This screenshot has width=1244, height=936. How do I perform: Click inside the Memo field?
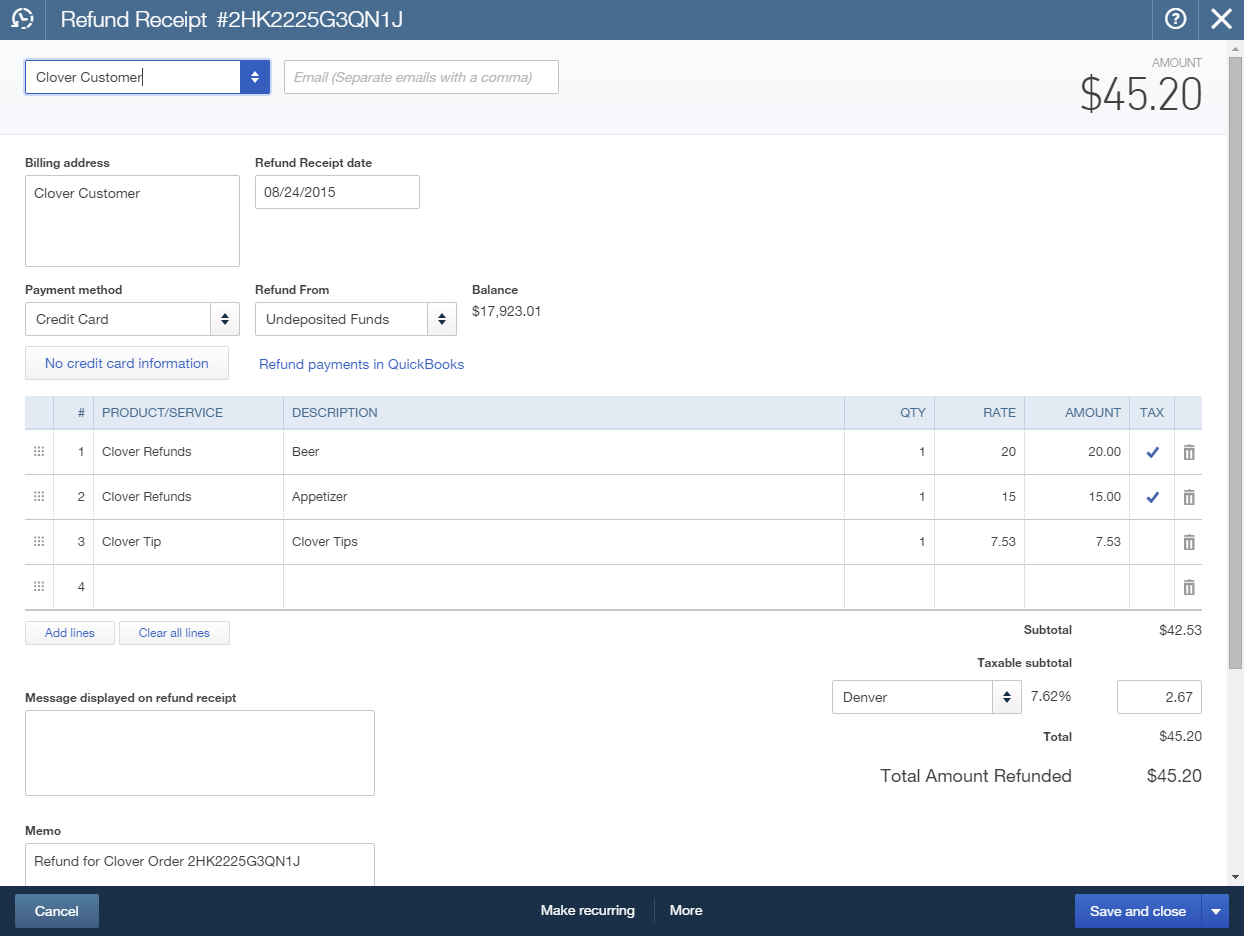coord(200,861)
